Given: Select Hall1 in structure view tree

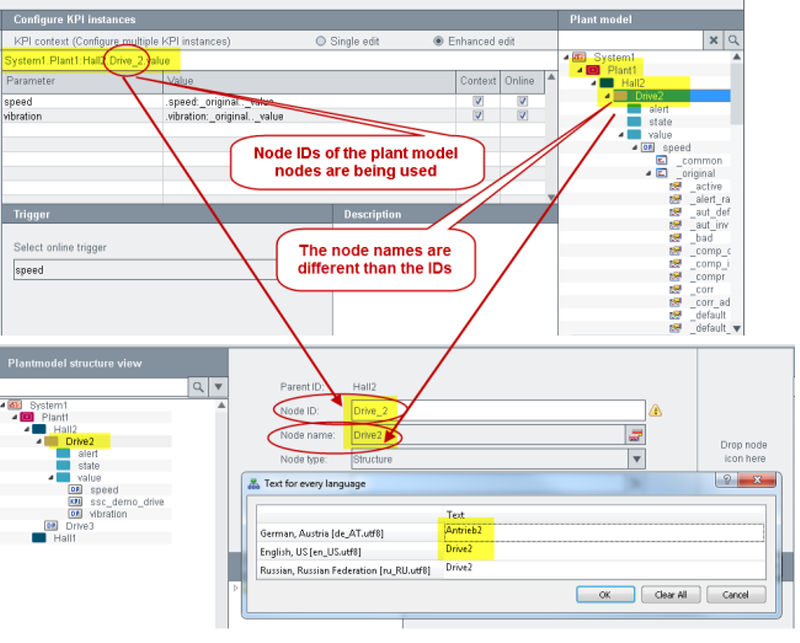Looking at the screenshot, I should pos(64,538).
